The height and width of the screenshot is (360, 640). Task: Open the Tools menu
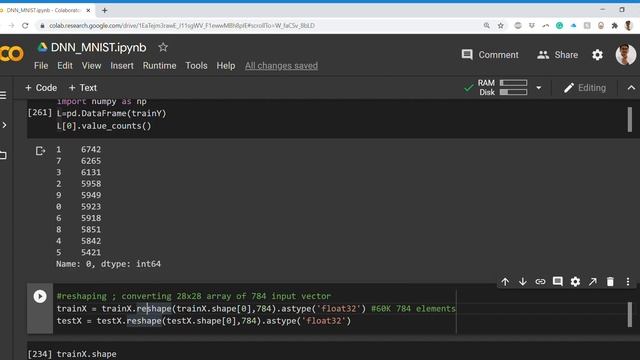point(196,66)
